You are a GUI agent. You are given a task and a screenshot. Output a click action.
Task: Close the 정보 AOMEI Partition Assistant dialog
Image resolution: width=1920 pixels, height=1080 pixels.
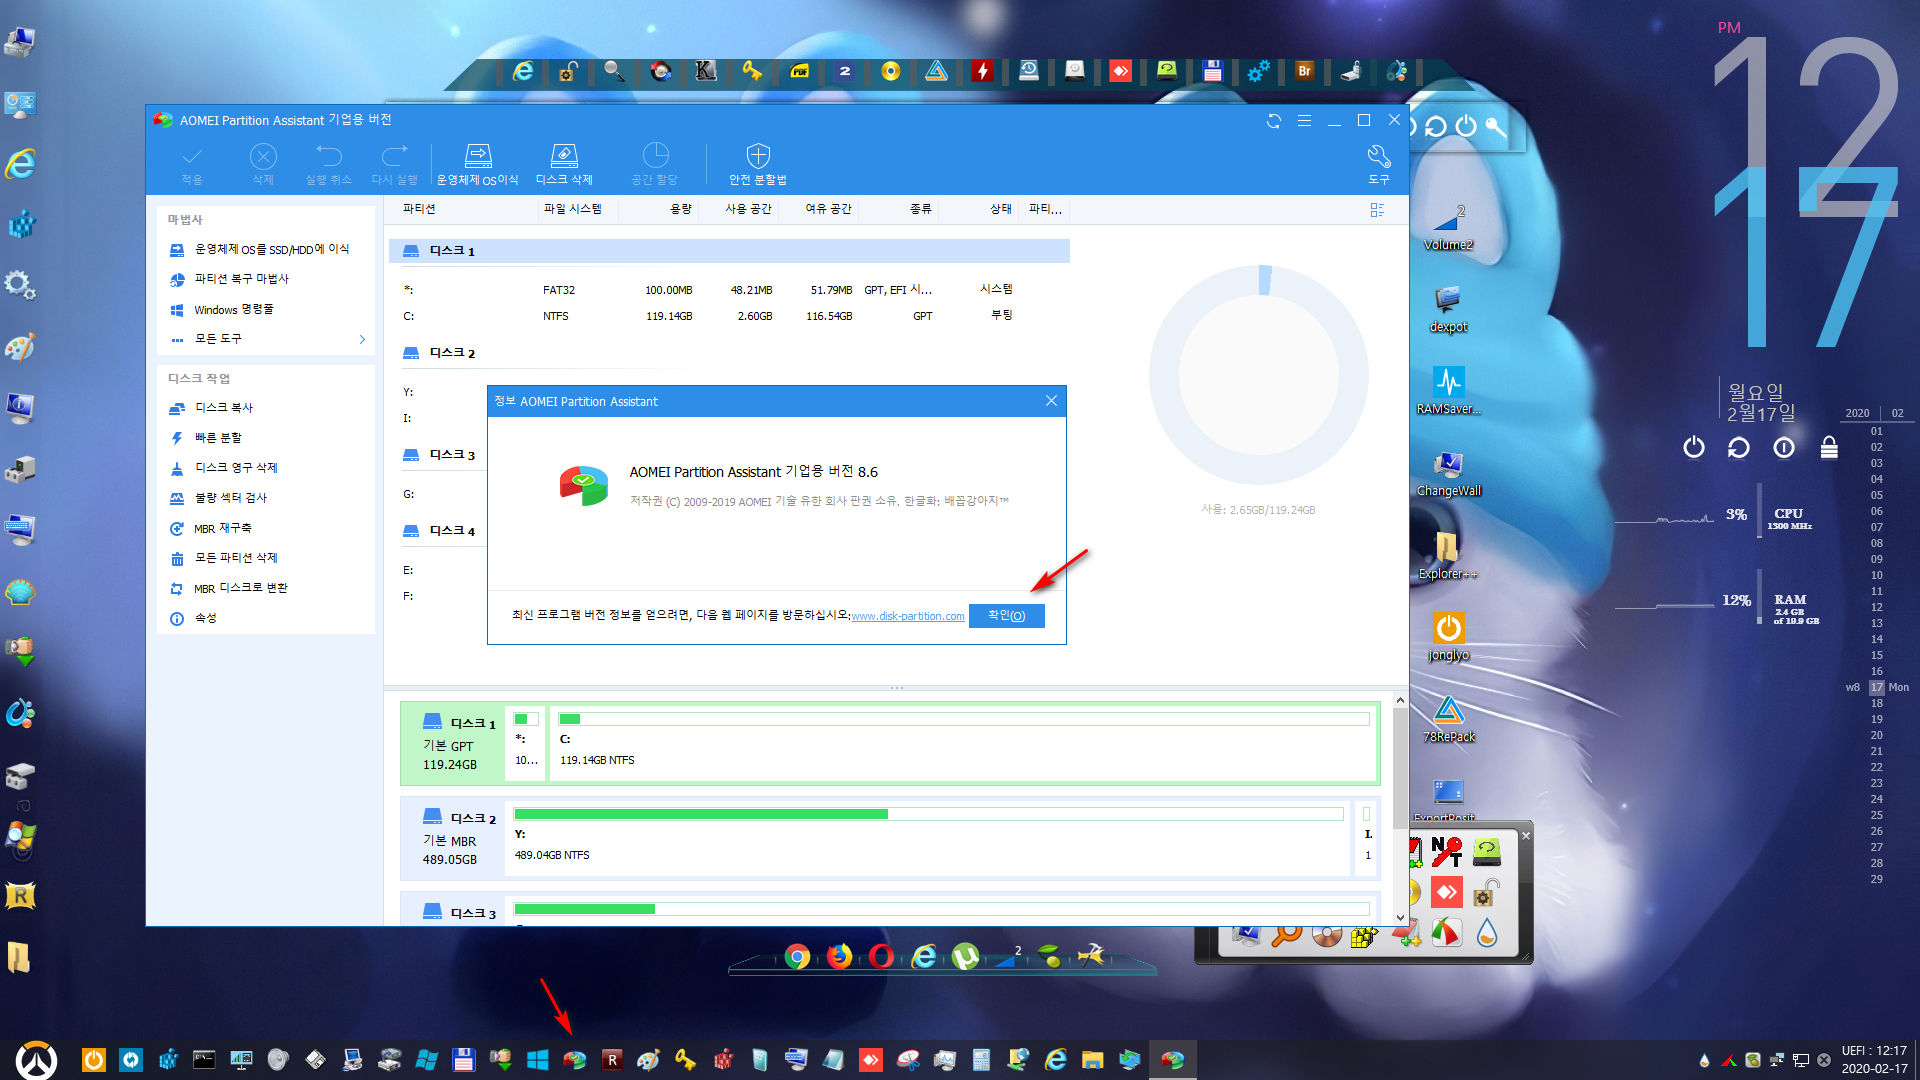1051,401
